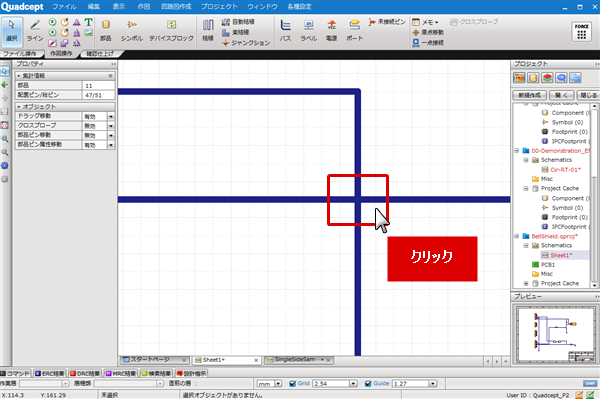The width and height of the screenshot is (600, 399).
Task: Click the 開く button in project panel
Action: [561, 95]
